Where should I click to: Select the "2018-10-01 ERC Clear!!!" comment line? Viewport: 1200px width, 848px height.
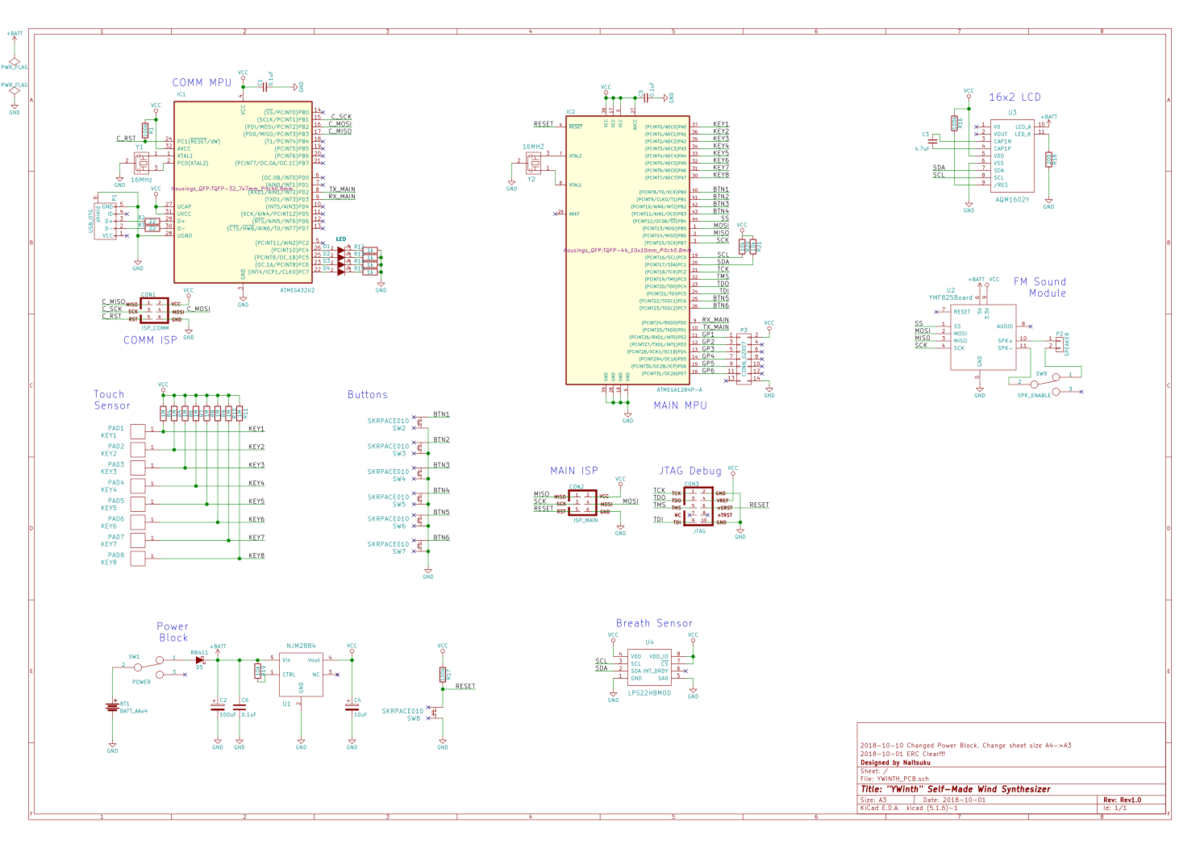[905, 755]
